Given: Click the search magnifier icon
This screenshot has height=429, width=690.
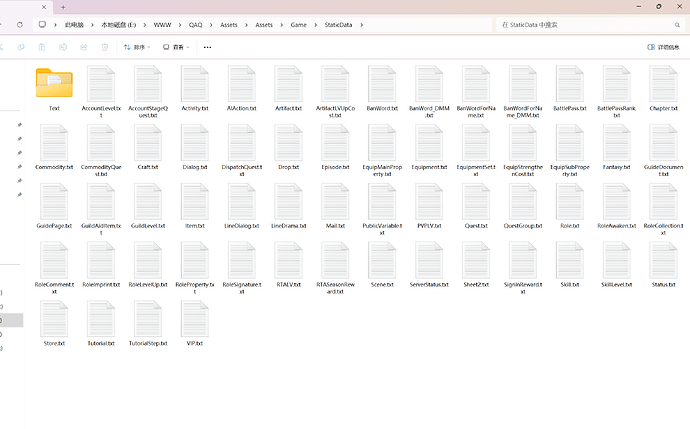Looking at the screenshot, I should click(677, 25).
